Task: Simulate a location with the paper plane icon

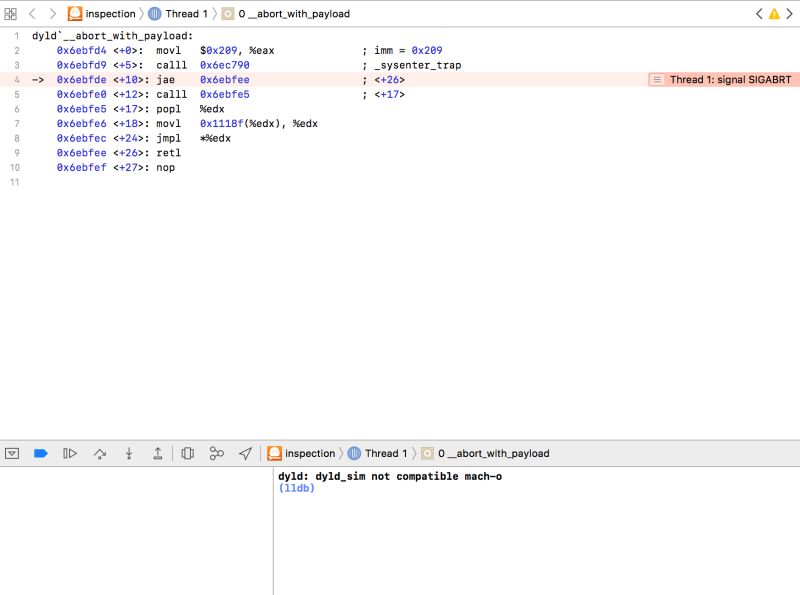Action: coord(244,453)
